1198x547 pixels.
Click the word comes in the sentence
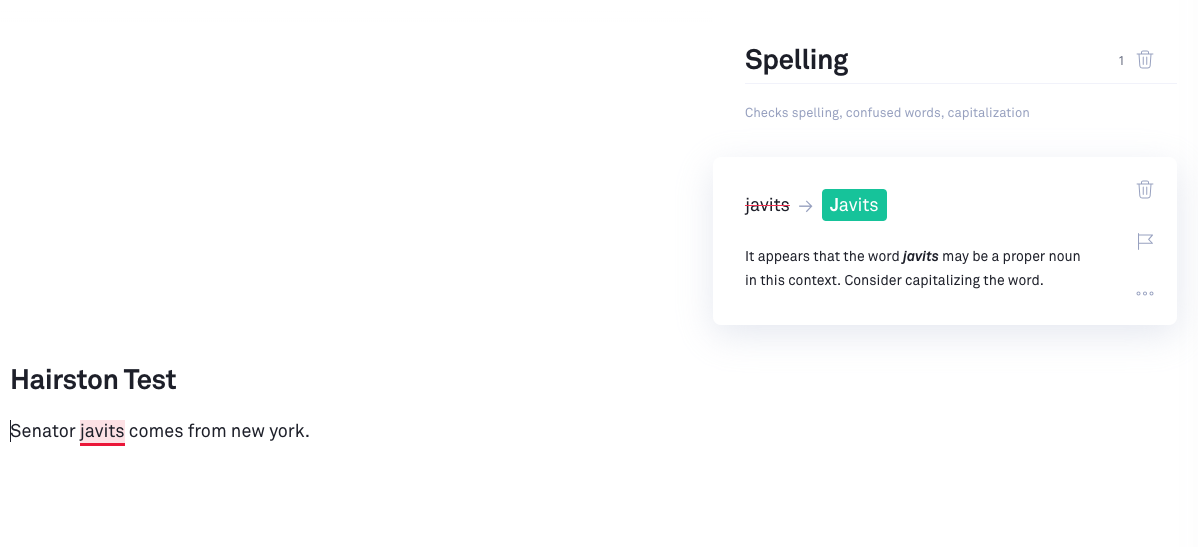pyautogui.click(x=156, y=432)
